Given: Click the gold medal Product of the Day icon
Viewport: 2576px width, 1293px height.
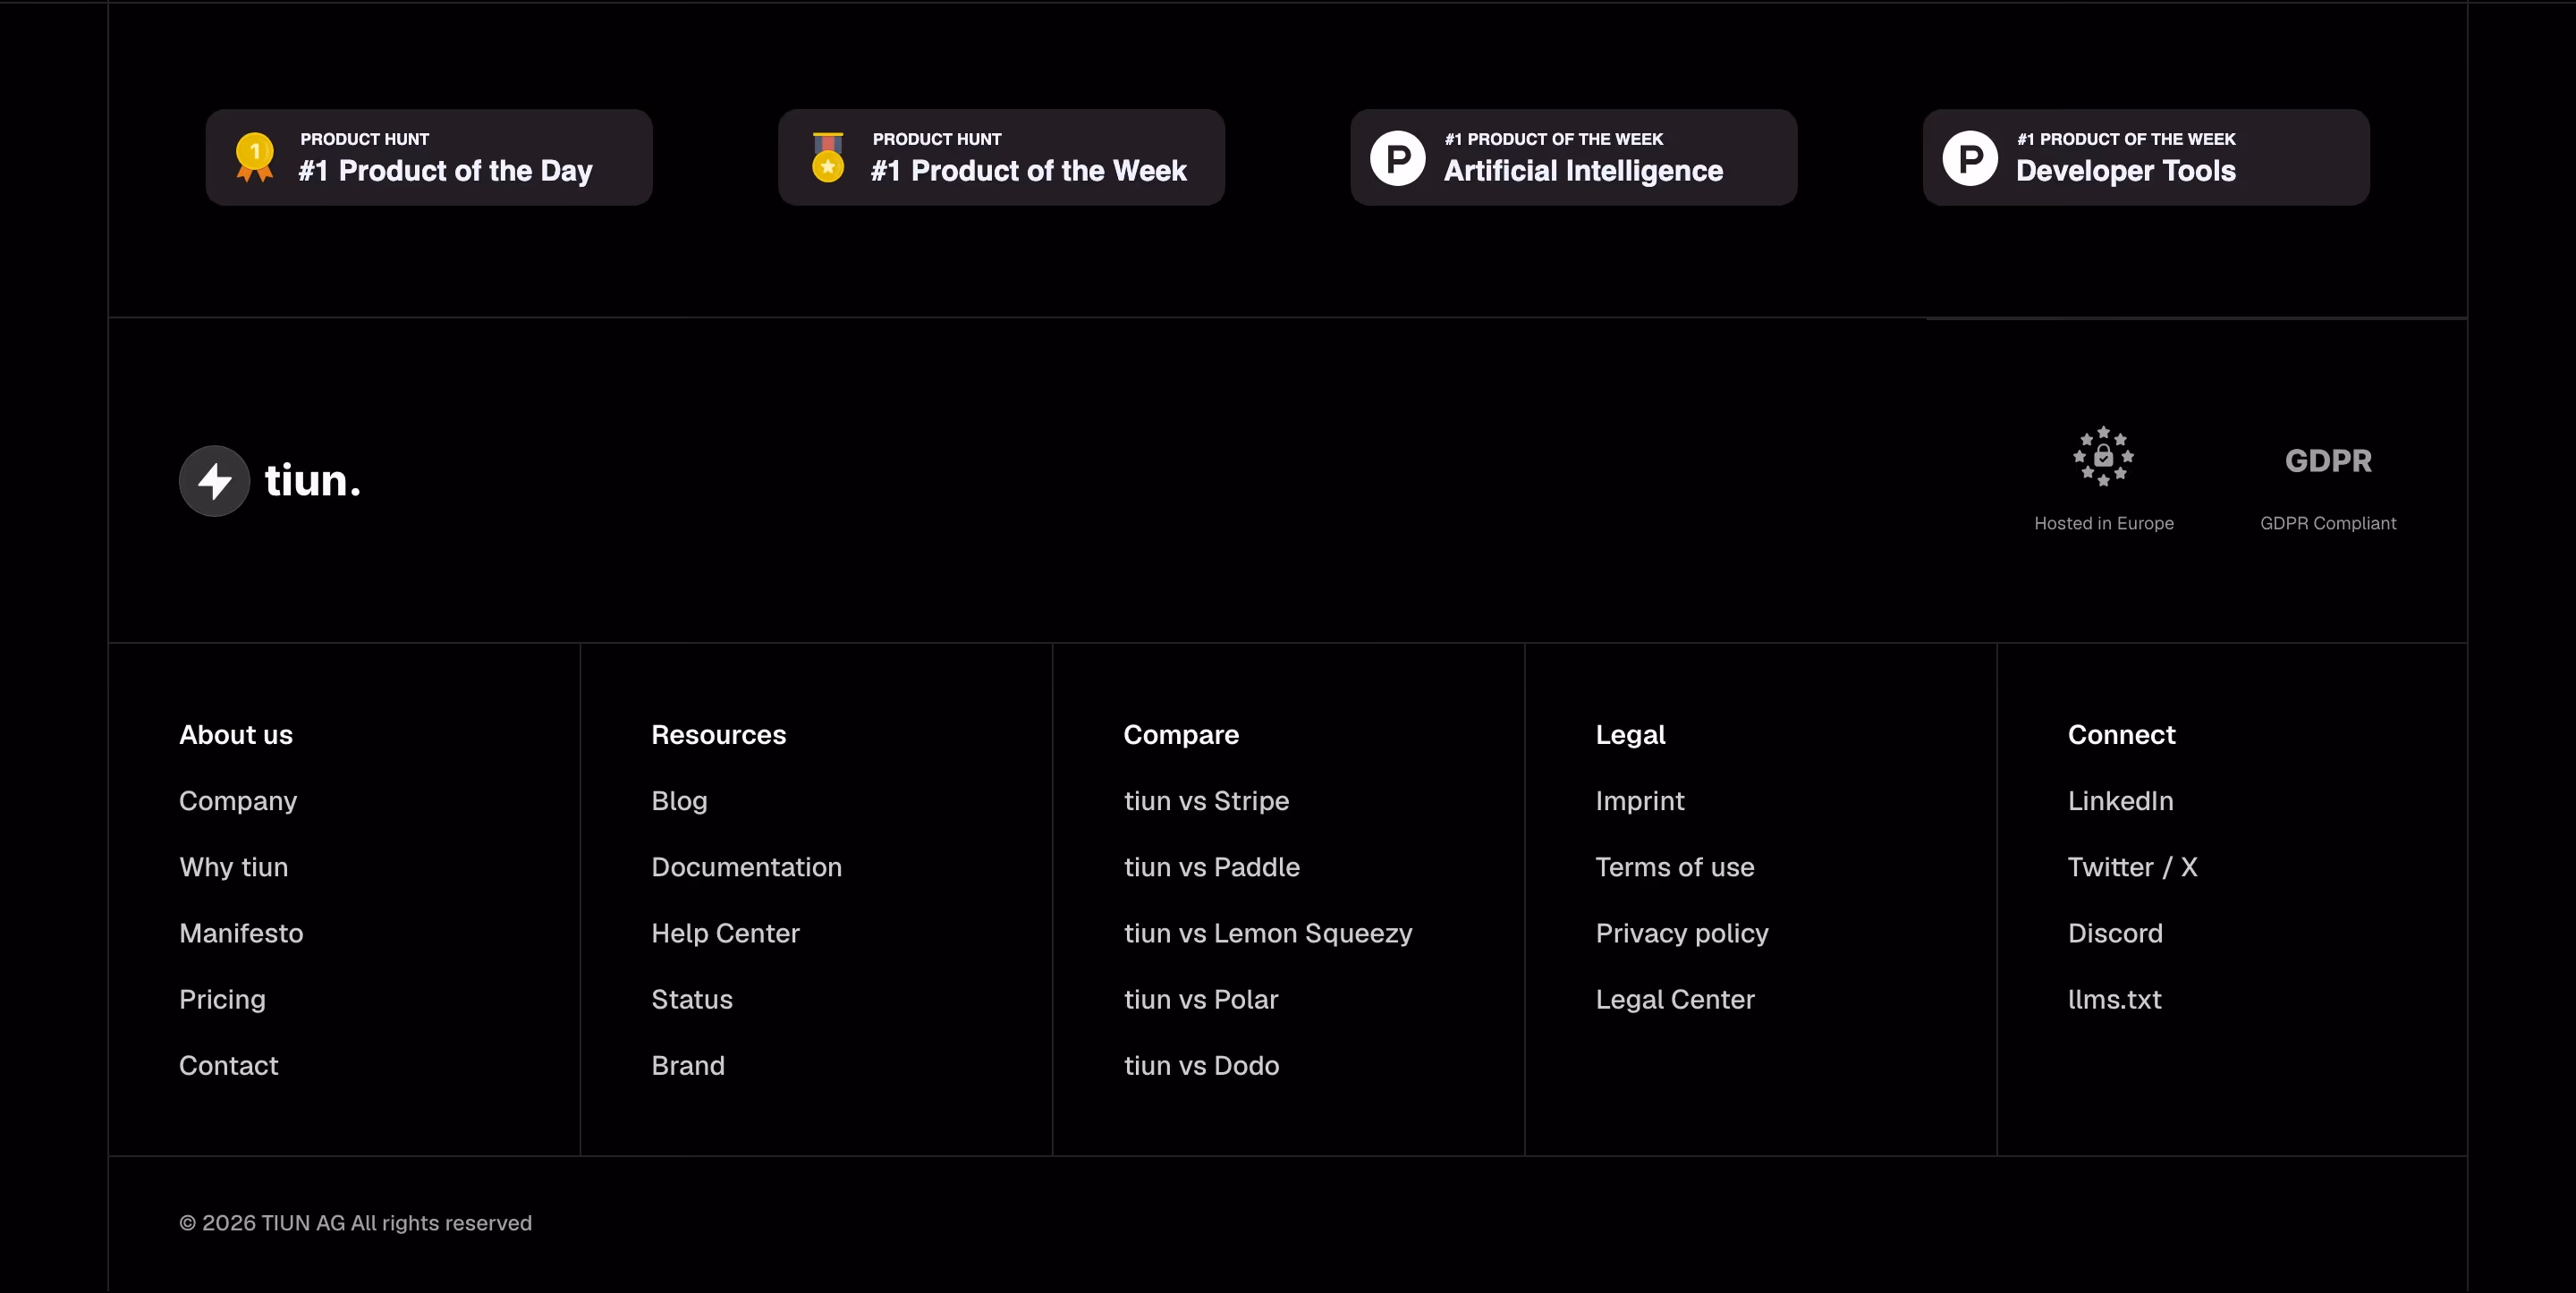Looking at the screenshot, I should point(255,158).
